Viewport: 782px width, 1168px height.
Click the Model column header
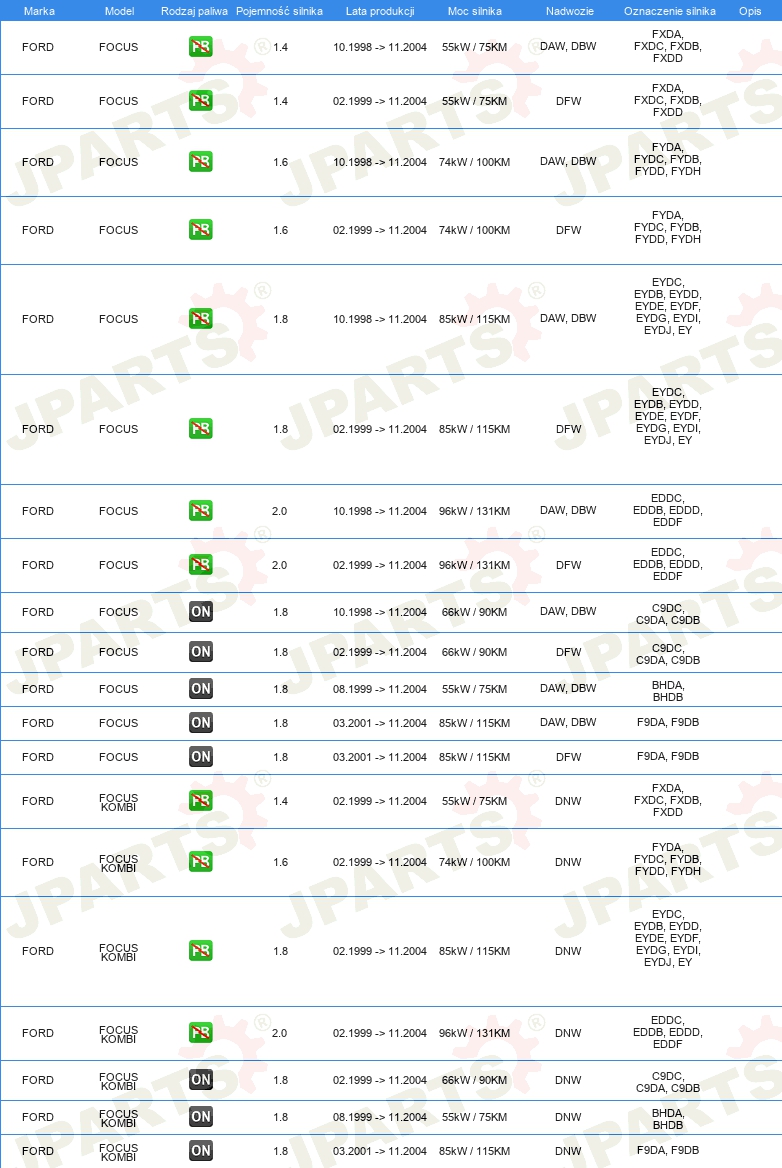click(x=119, y=11)
